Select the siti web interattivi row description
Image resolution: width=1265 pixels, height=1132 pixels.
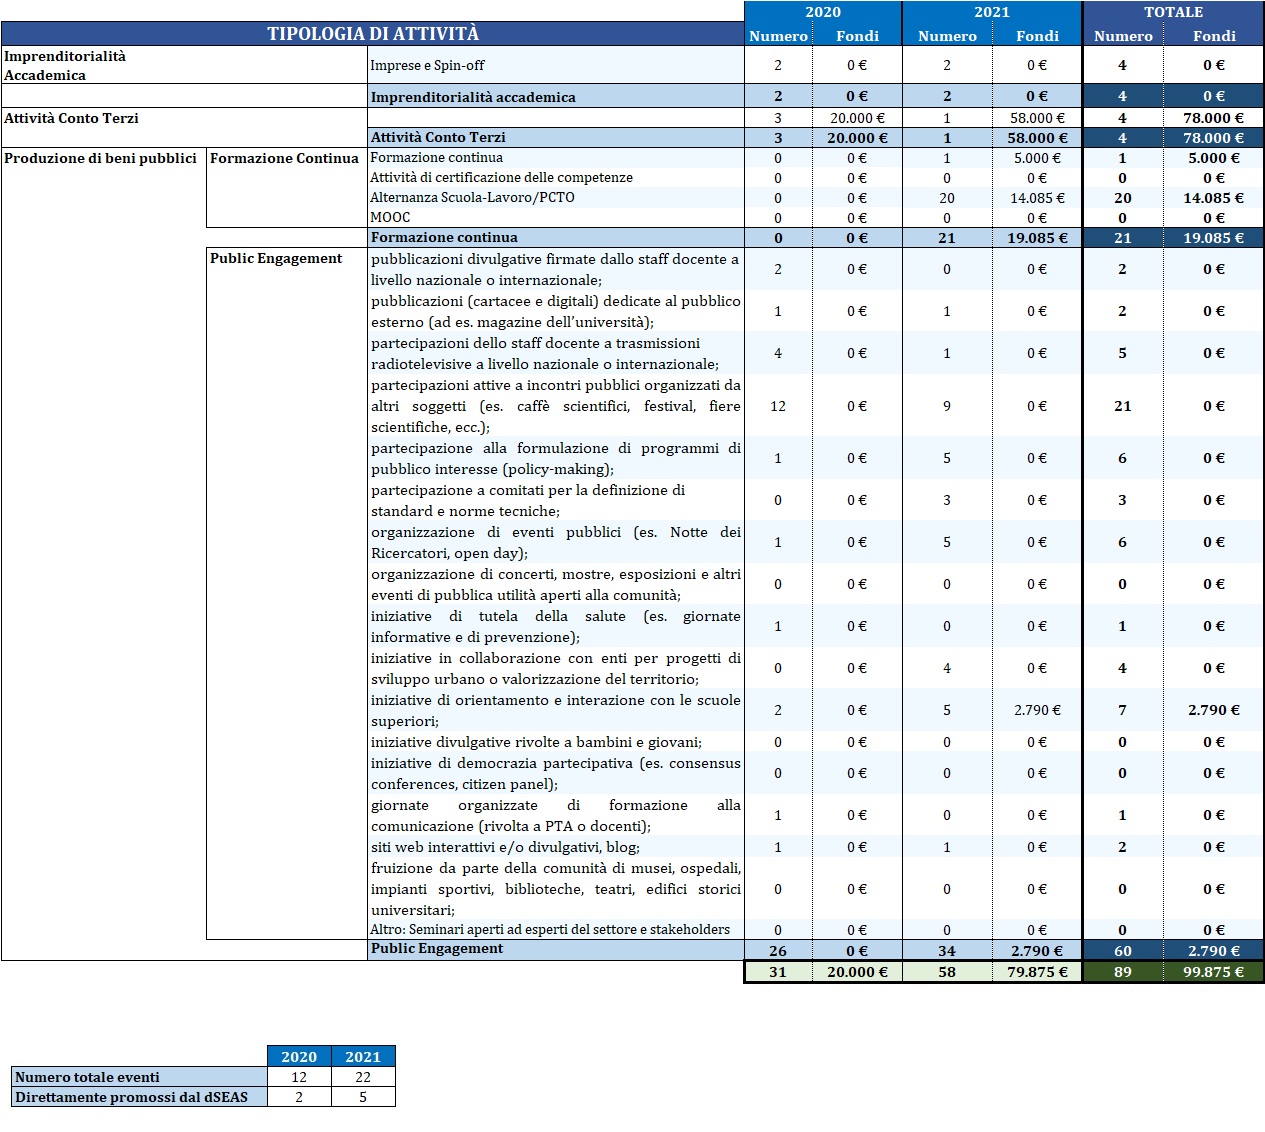coord(505,847)
